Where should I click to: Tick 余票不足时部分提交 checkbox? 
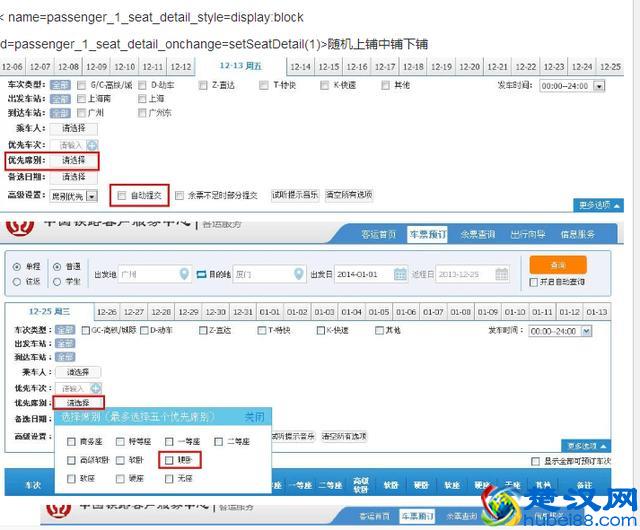[x=179, y=196]
